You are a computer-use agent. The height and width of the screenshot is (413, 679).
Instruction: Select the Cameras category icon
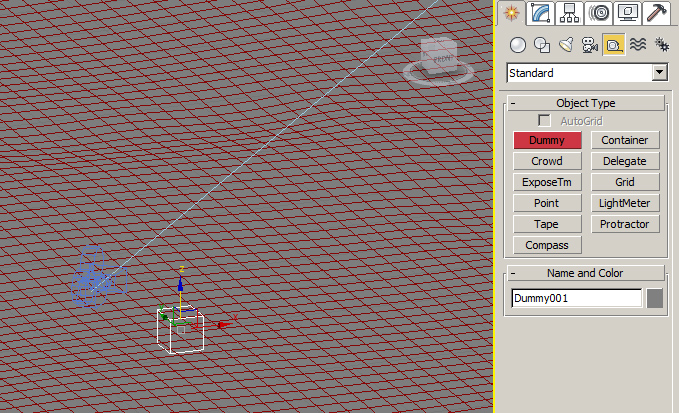tap(590, 45)
